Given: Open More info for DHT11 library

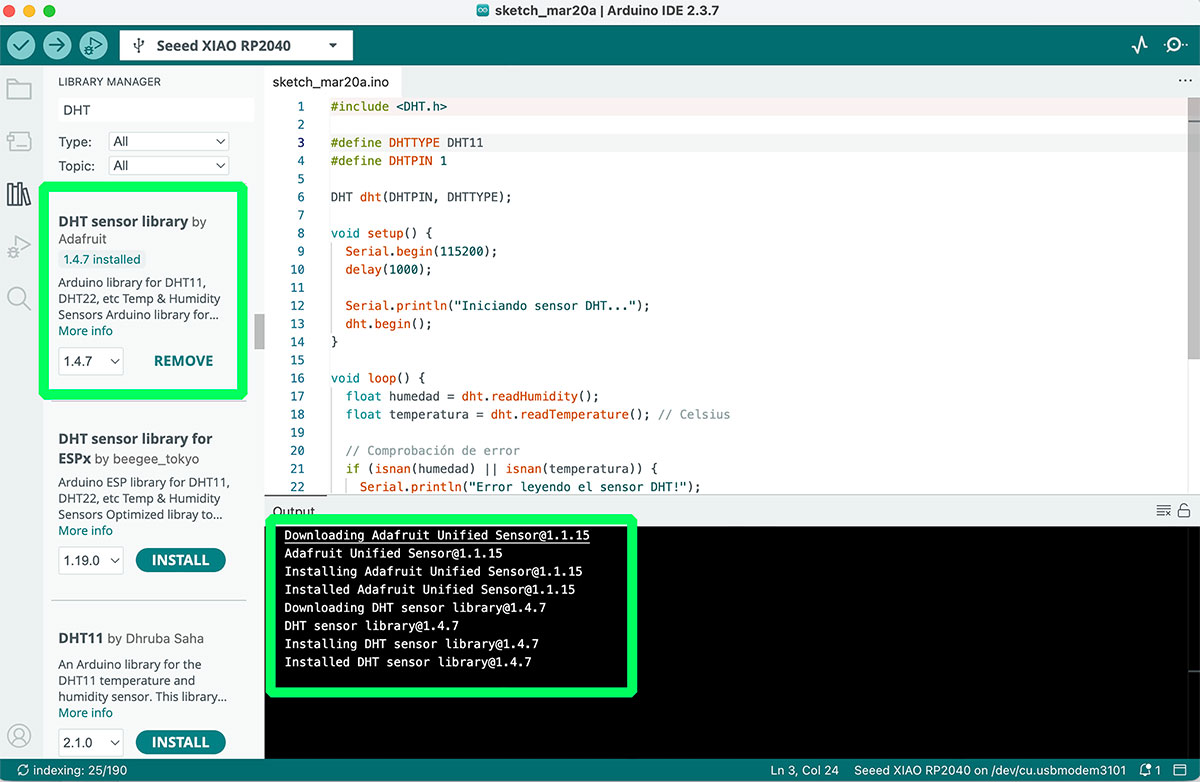Looking at the screenshot, I should 85,713.
